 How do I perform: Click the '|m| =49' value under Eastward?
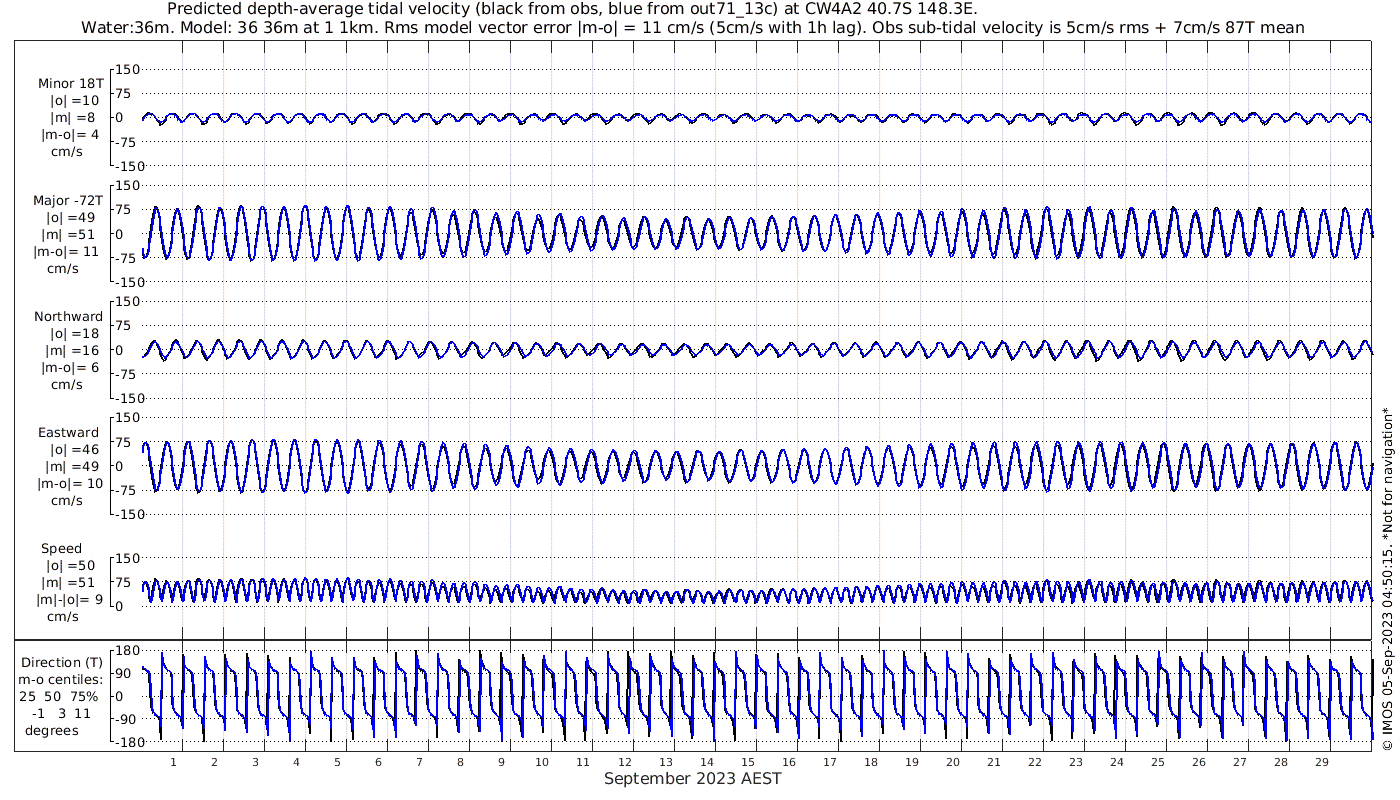click(74, 467)
